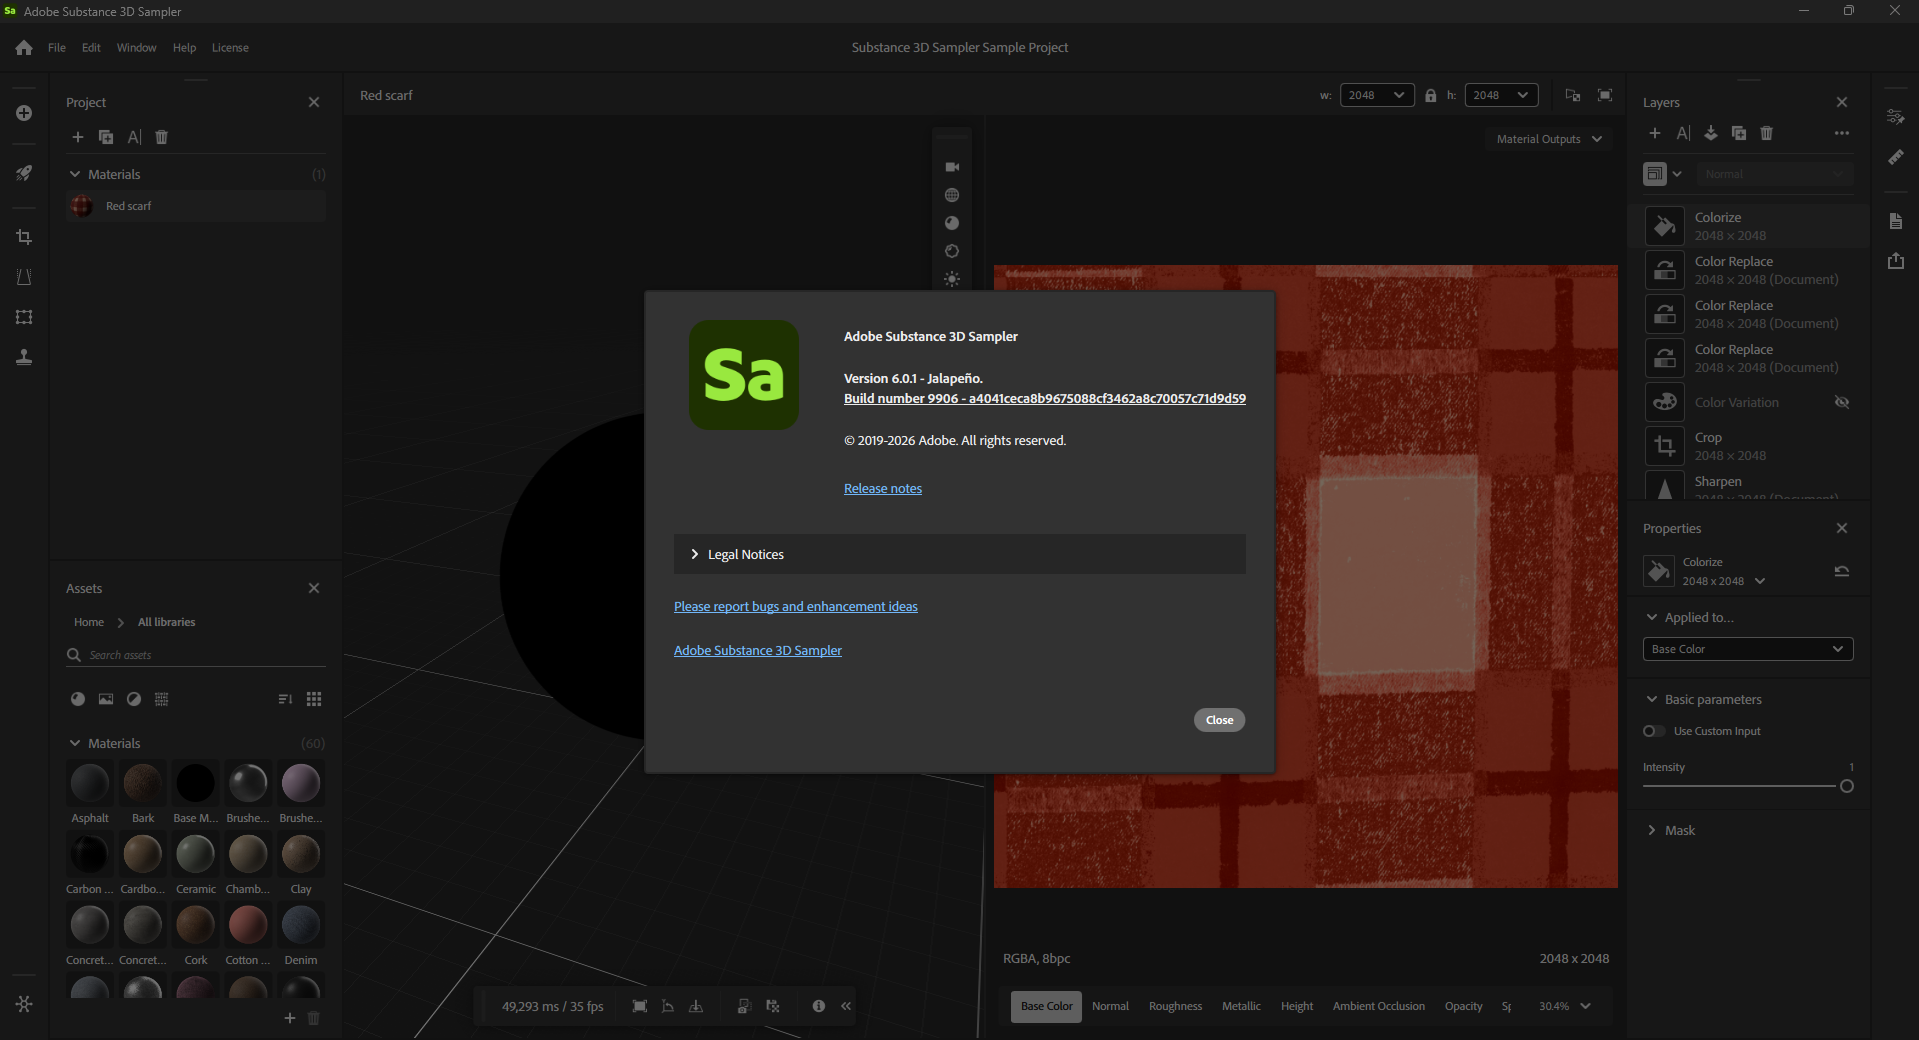Viewport: 1919px width, 1040px height.
Task: Select the clone stamp tool in left sidebar
Action: coord(24,357)
